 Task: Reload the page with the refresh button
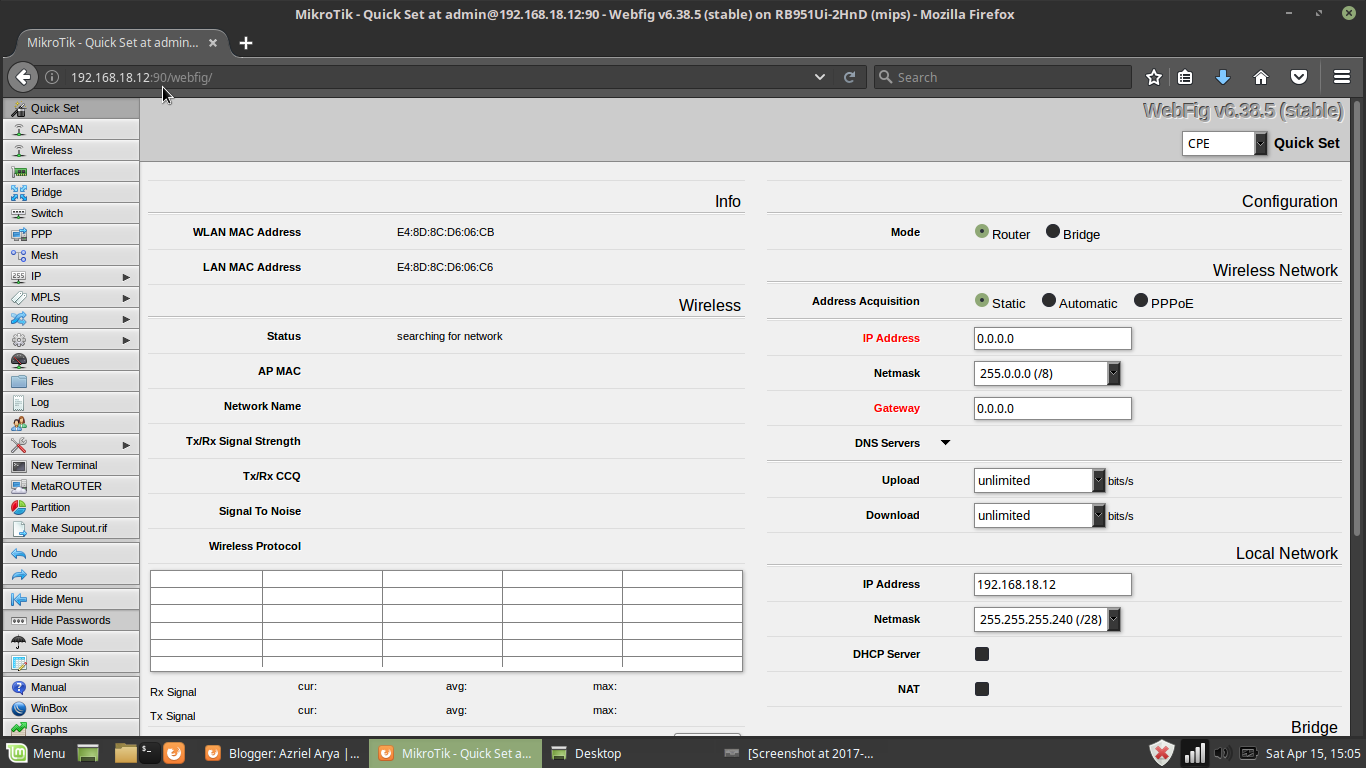pos(849,77)
